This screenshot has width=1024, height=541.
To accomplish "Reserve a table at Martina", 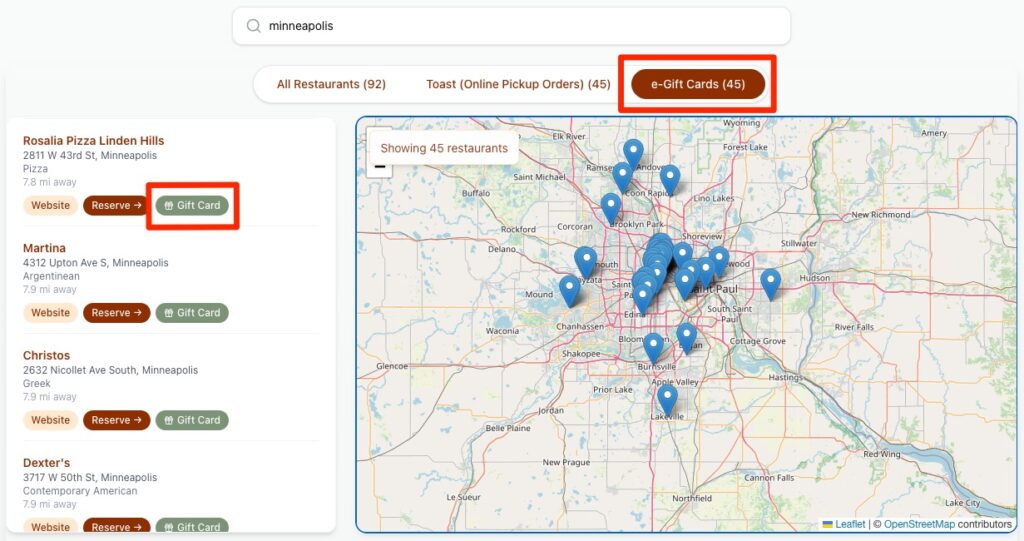I will tap(116, 313).
